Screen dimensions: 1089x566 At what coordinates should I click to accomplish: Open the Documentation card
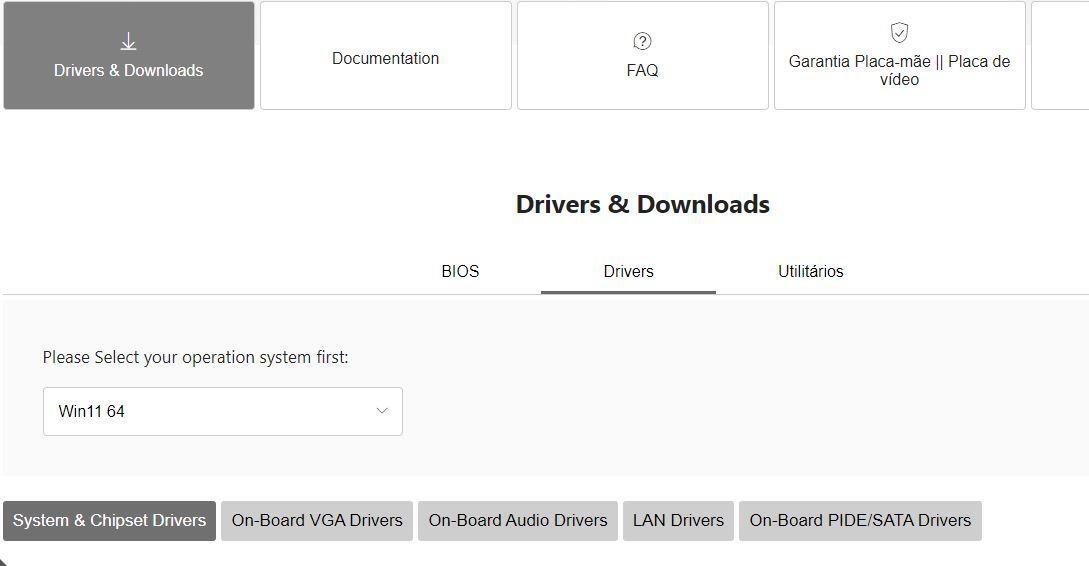[x=385, y=56]
